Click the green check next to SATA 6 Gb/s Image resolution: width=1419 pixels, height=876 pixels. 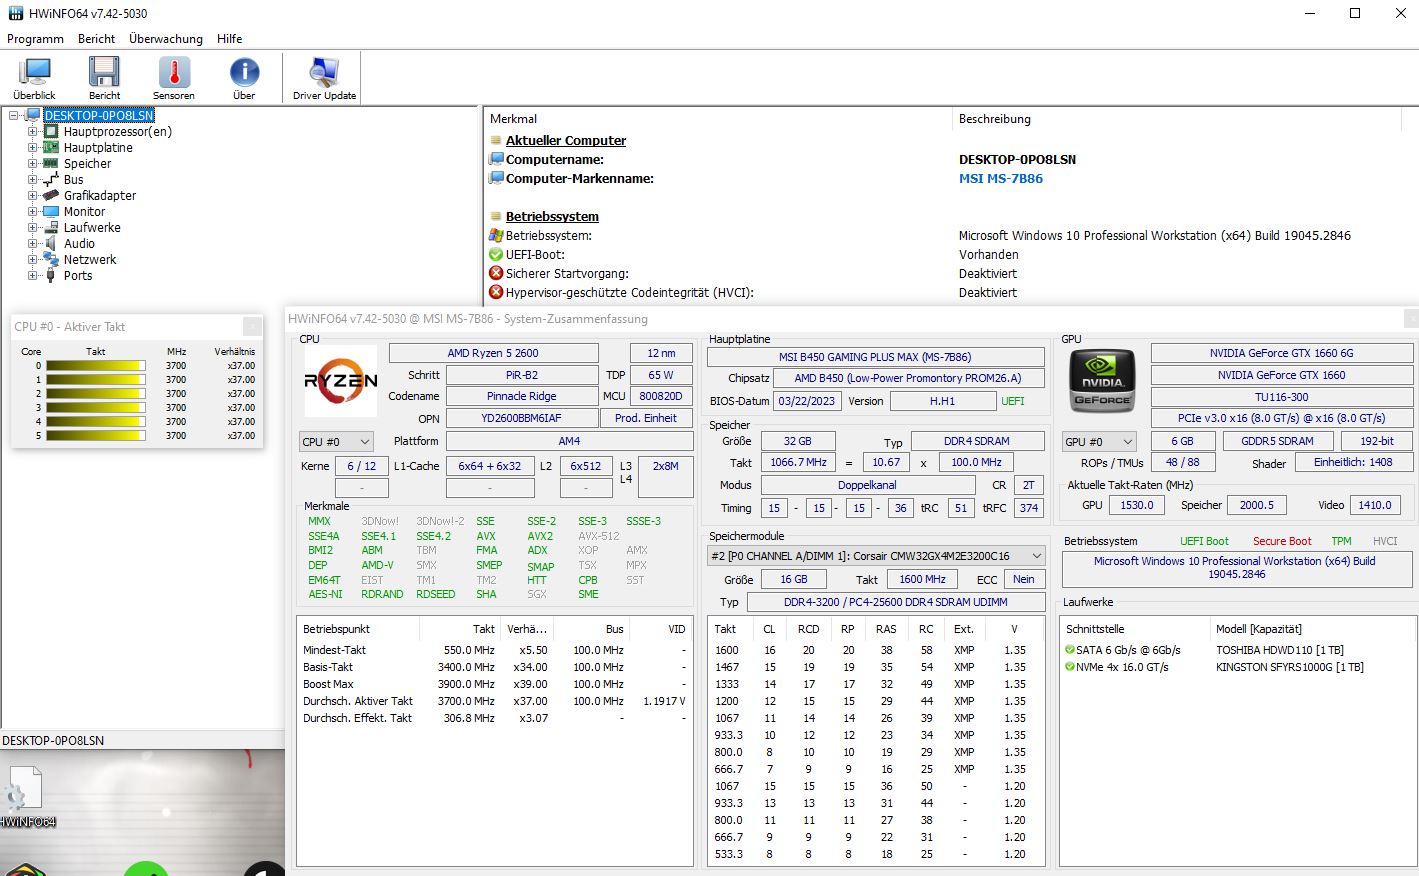click(1070, 650)
